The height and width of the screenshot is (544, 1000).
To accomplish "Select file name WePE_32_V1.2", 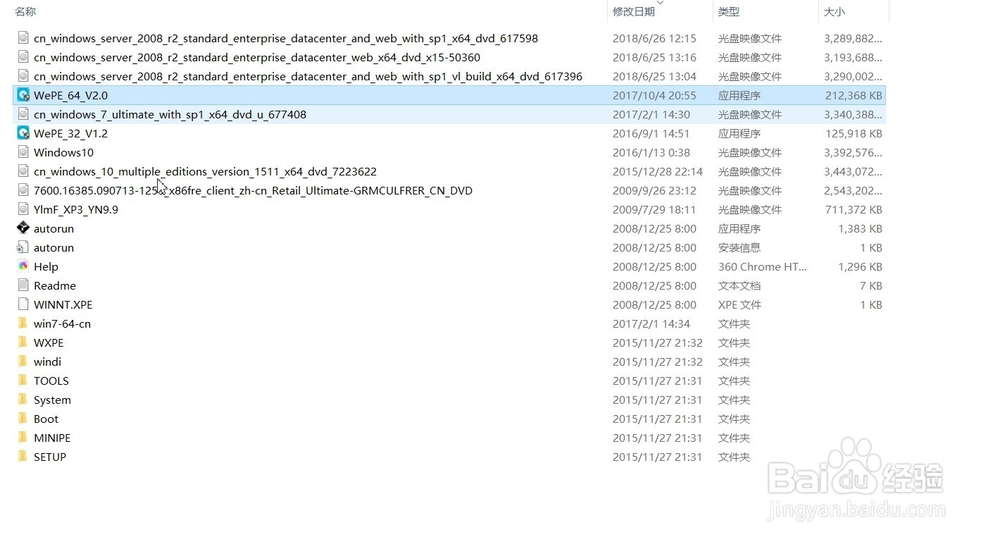I will [x=71, y=133].
